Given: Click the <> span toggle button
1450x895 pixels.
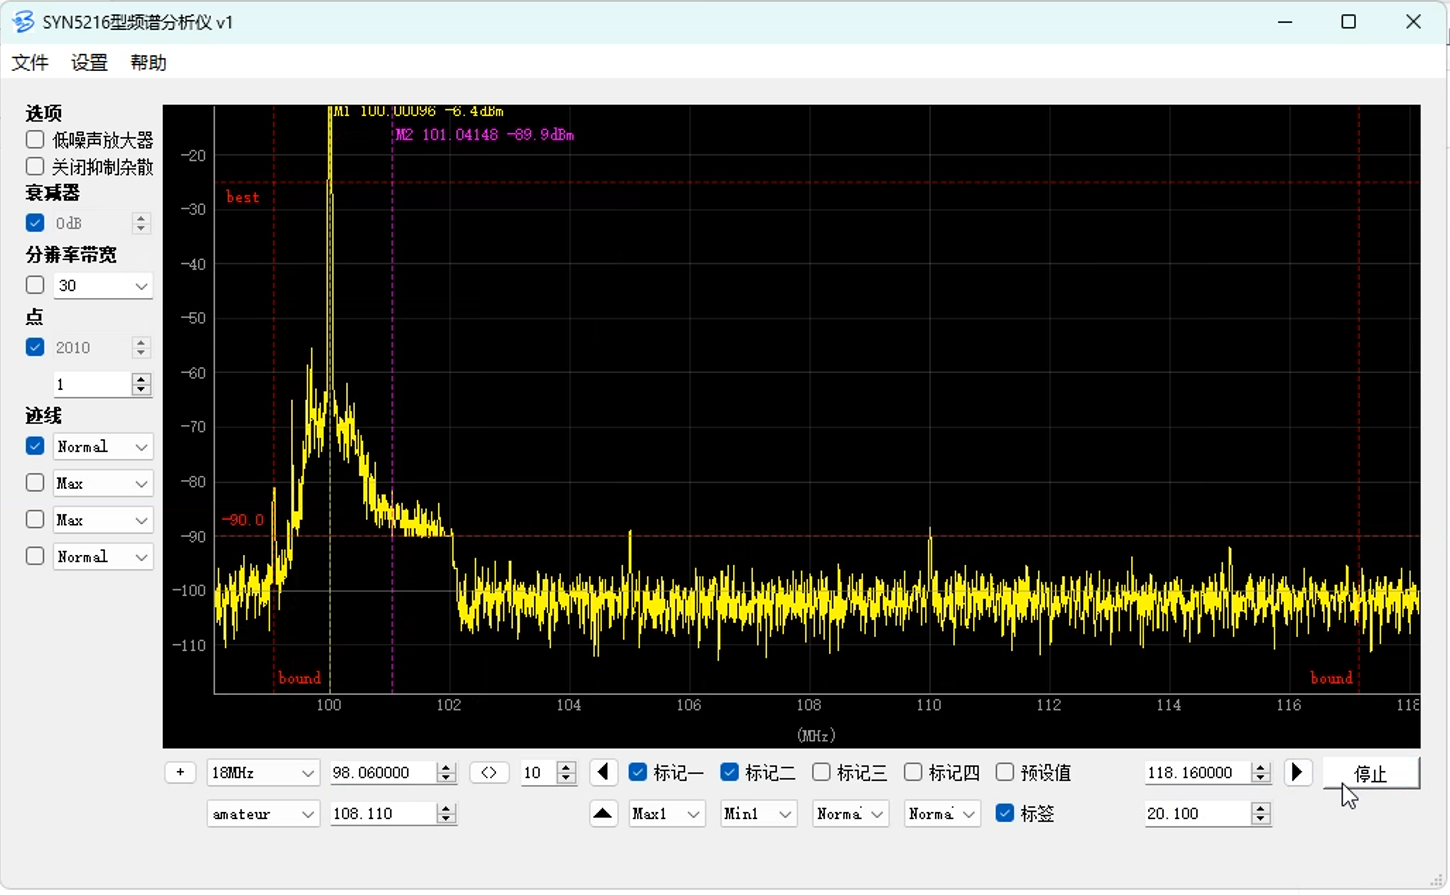Looking at the screenshot, I should tap(489, 772).
